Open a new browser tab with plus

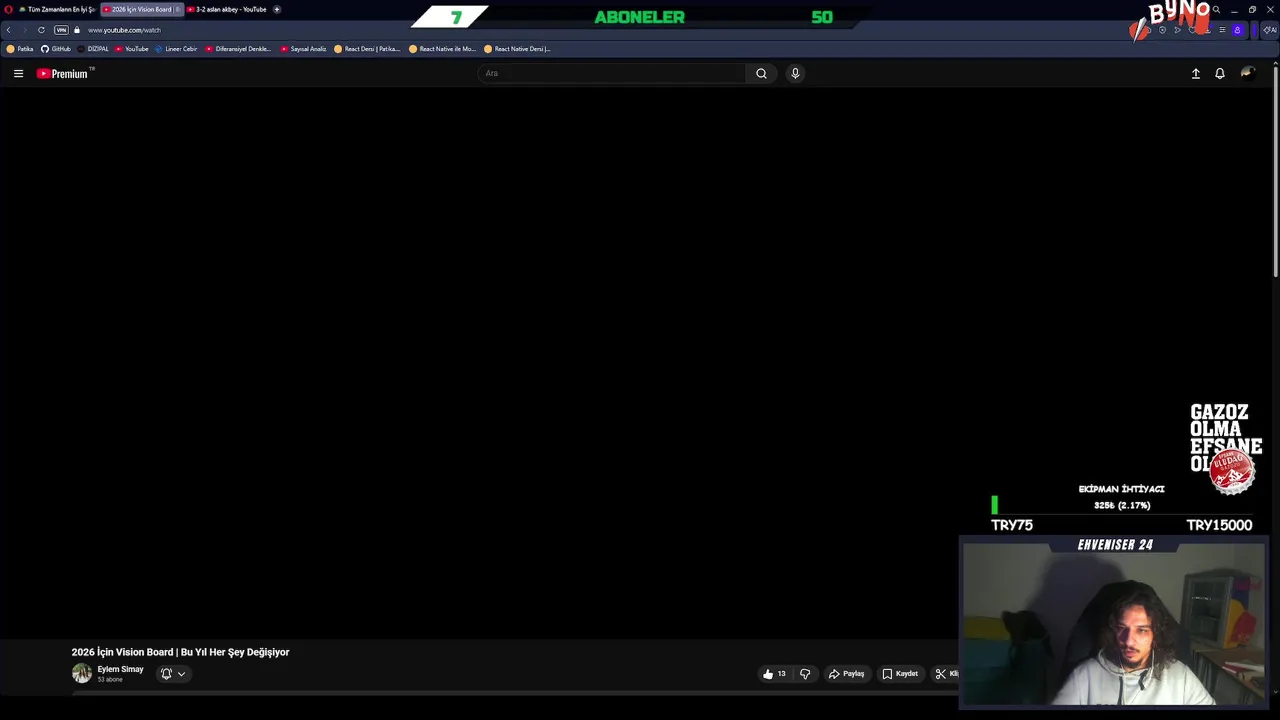(x=277, y=9)
